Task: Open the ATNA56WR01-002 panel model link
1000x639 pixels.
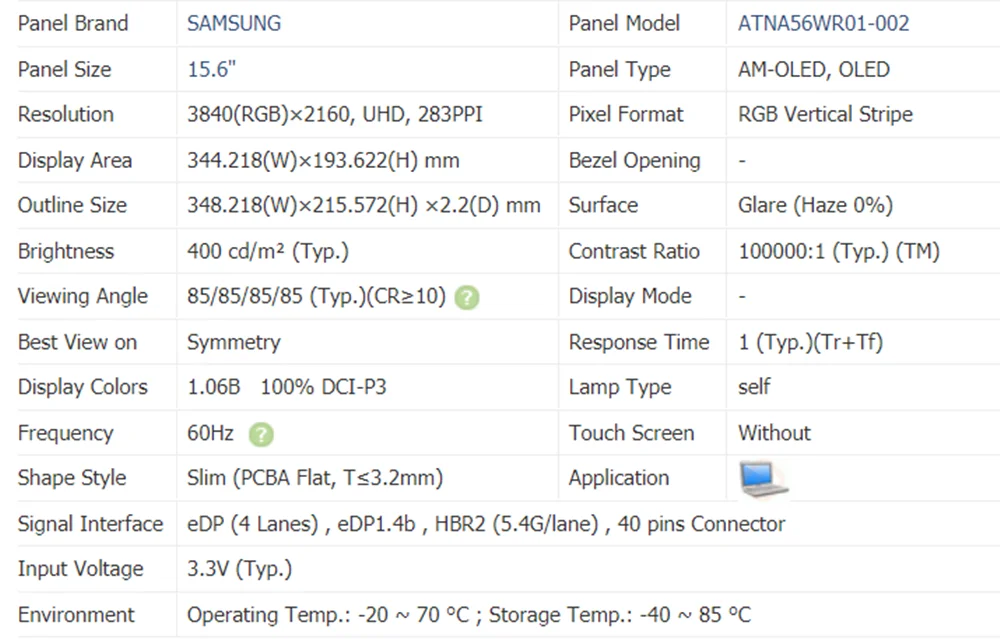Action: pyautogui.click(x=823, y=23)
